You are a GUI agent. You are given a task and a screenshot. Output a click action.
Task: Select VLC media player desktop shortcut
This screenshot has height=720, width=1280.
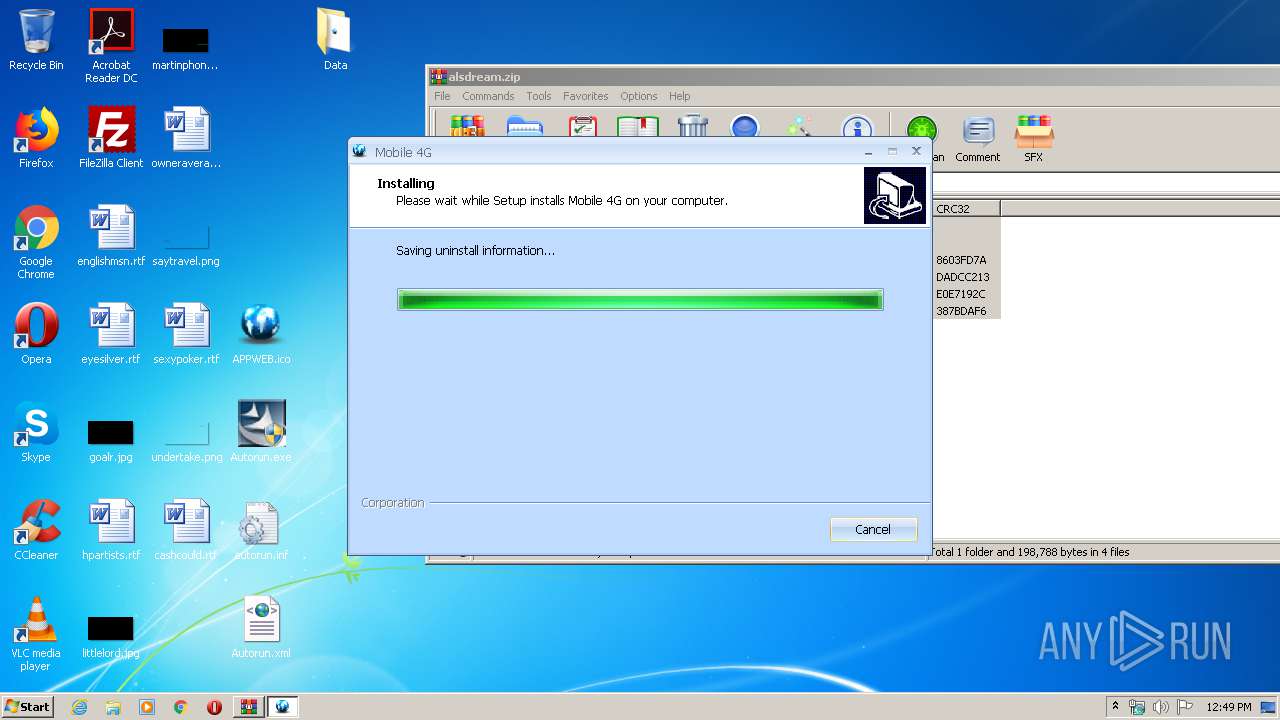[36, 634]
